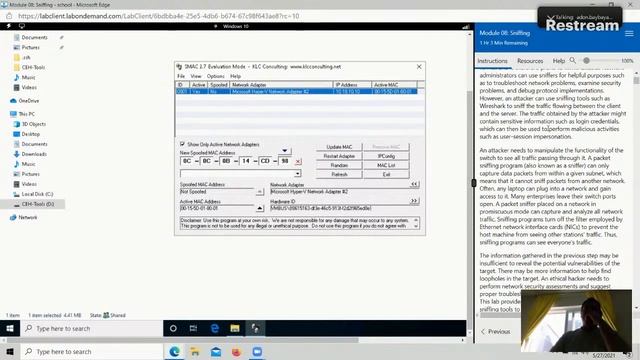Click Previous link in the instructions panel
This screenshot has height=360, width=640.
(x=496, y=331)
